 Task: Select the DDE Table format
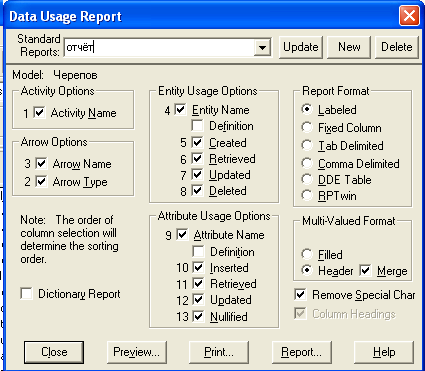point(307,179)
